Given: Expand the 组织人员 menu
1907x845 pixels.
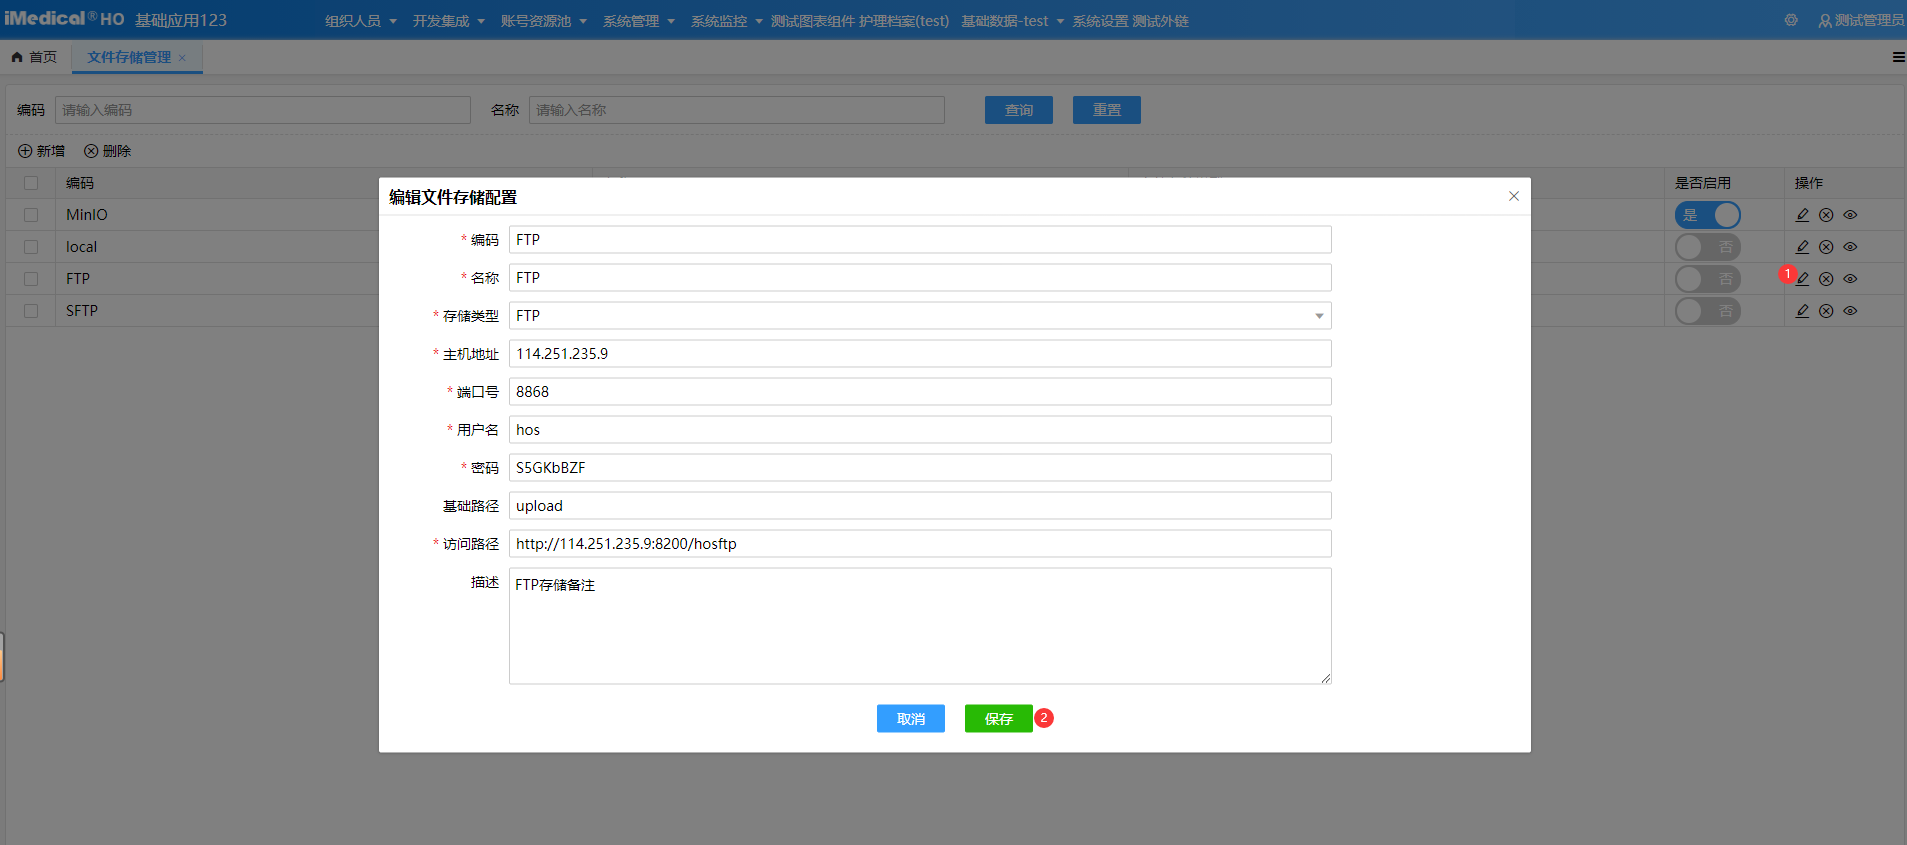Looking at the screenshot, I should coord(361,21).
